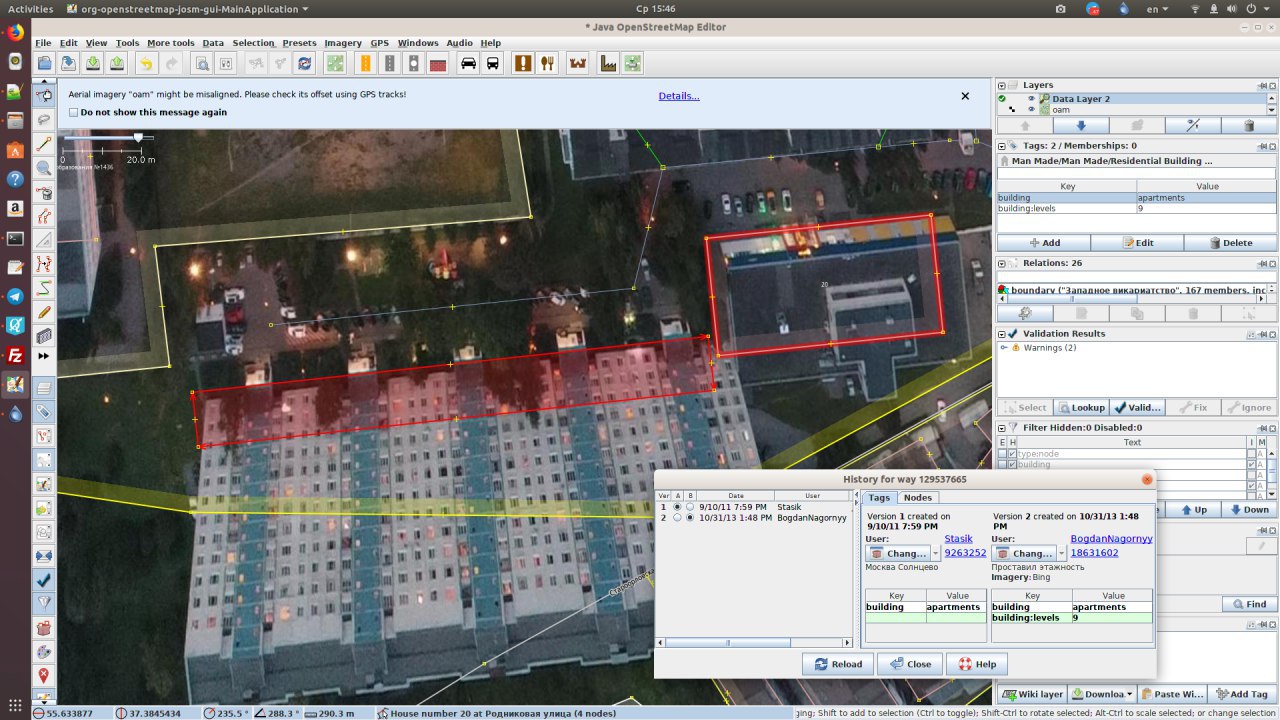1280x720 pixels.
Task: Click the synchronize/refresh toolbar icon
Action: 304,63
